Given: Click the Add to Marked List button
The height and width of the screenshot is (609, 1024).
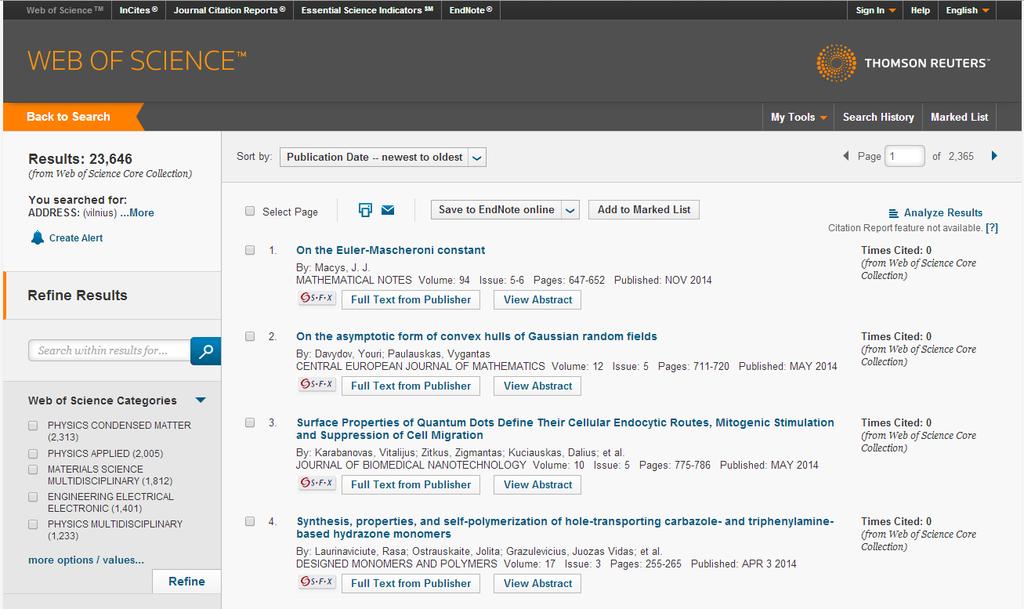Looking at the screenshot, I should pyautogui.click(x=644, y=210).
